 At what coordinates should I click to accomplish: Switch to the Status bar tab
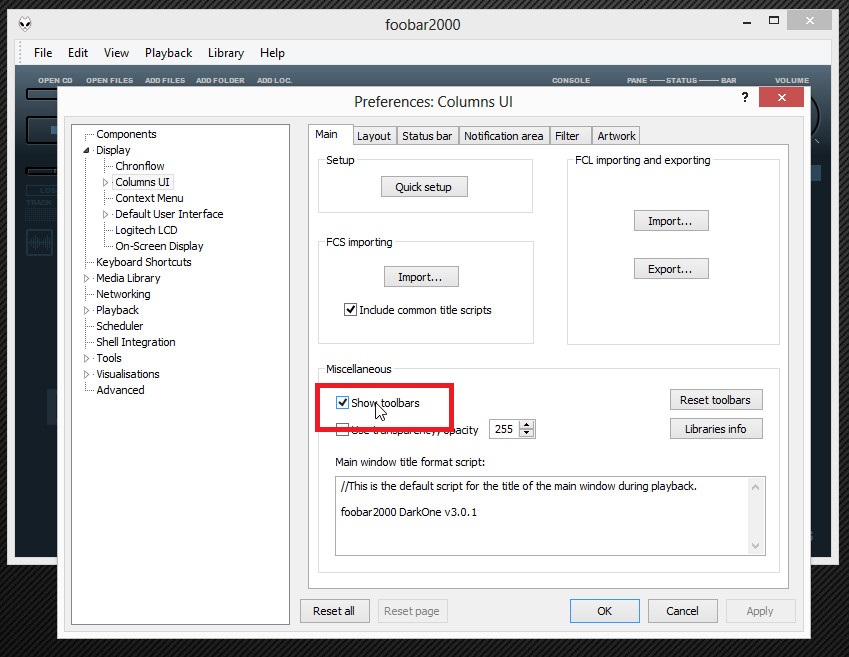pyautogui.click(x=427, y=136)
